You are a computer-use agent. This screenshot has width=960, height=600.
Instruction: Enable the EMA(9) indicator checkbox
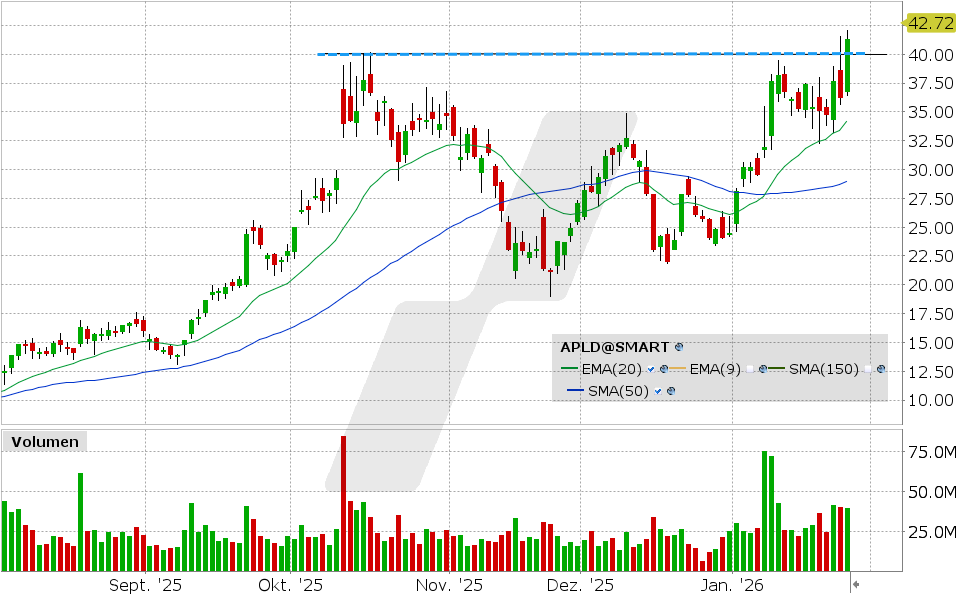tap(749, 368)
